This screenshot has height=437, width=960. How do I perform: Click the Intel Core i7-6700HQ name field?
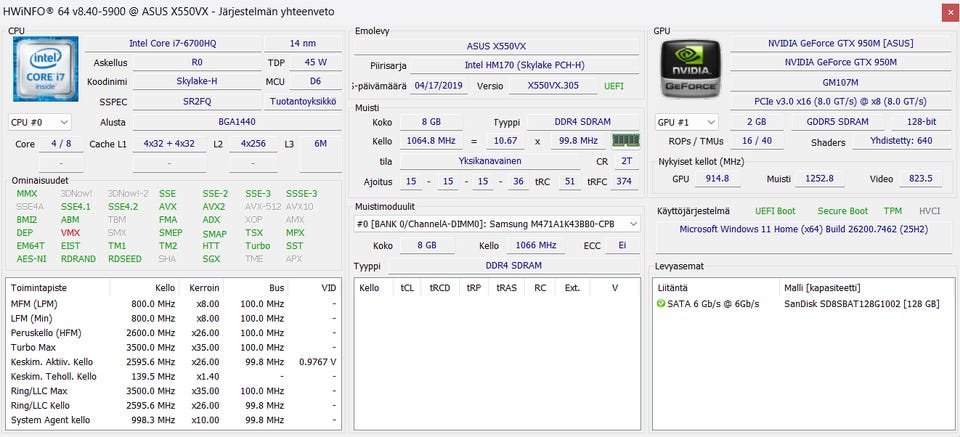pyautogui.click(x=178, y=43)
